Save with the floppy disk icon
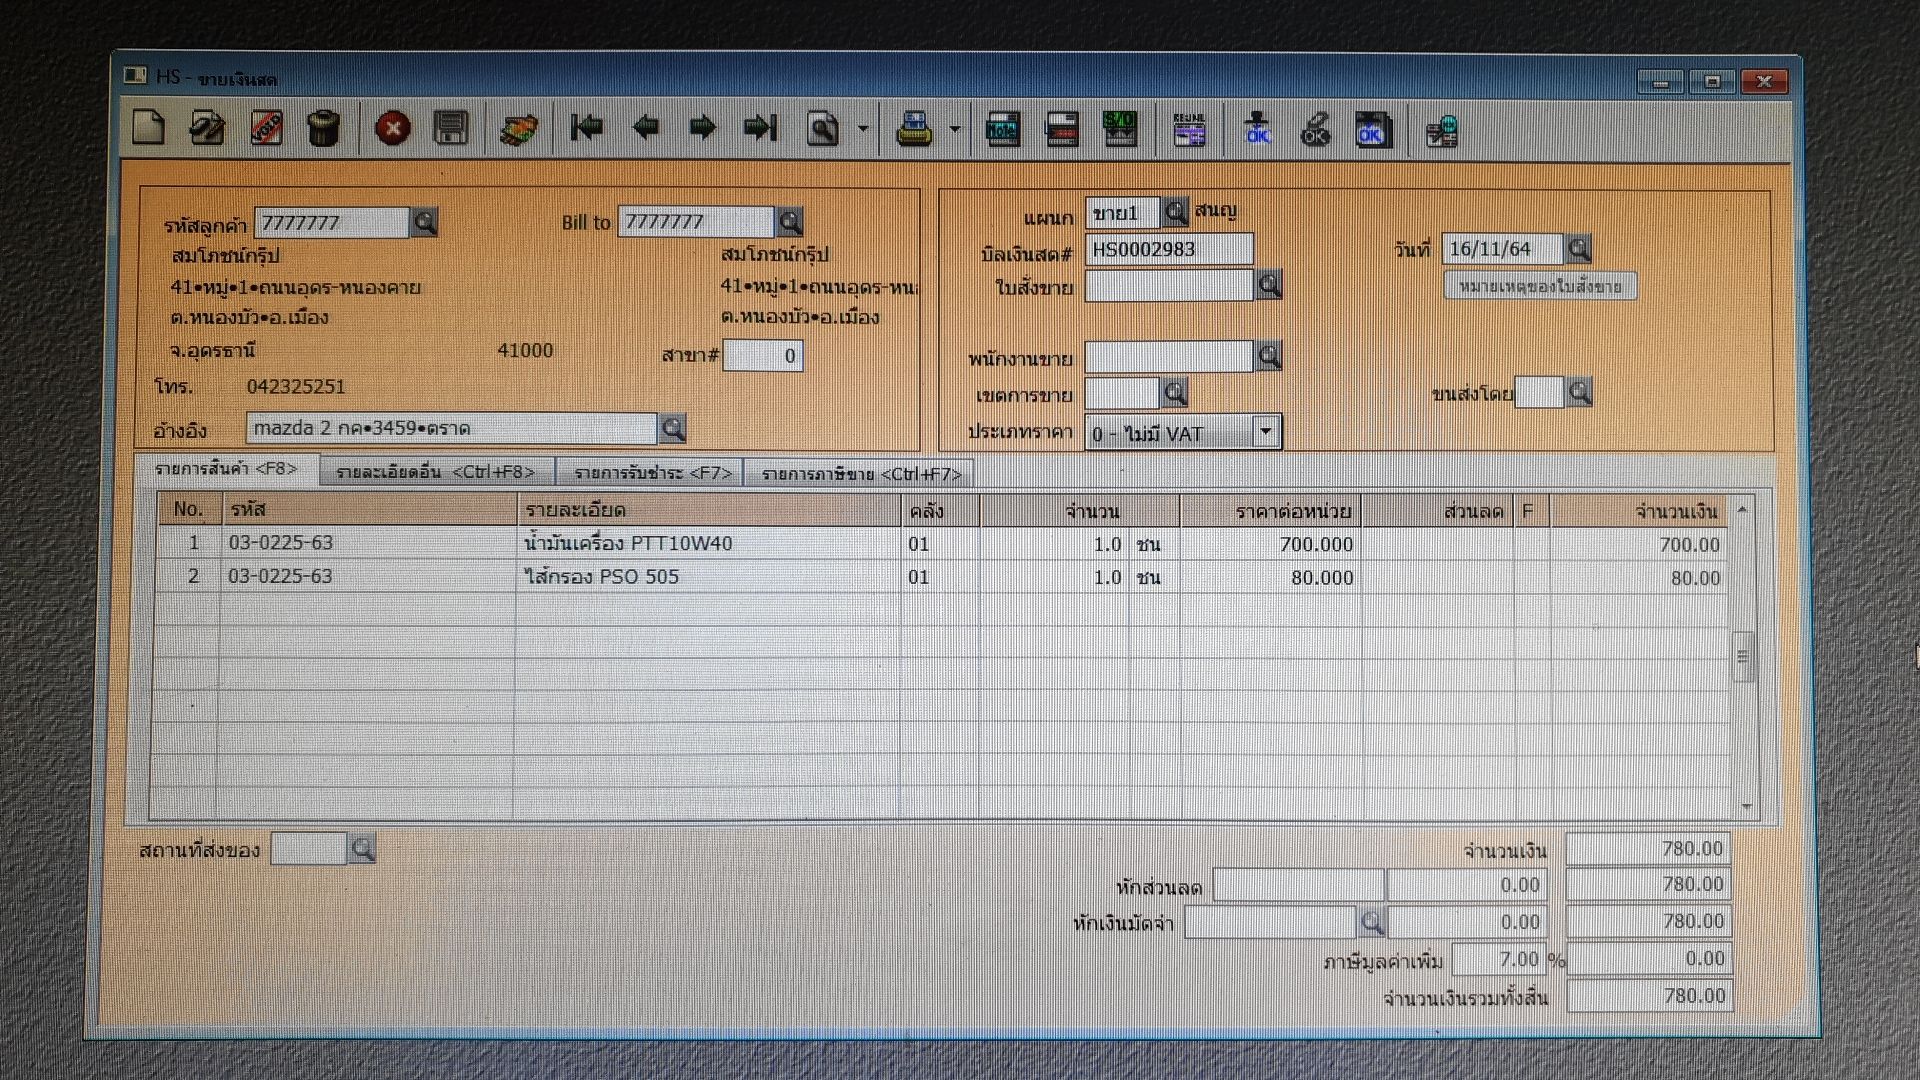The image size is (1920, 1080). point(451,128)
